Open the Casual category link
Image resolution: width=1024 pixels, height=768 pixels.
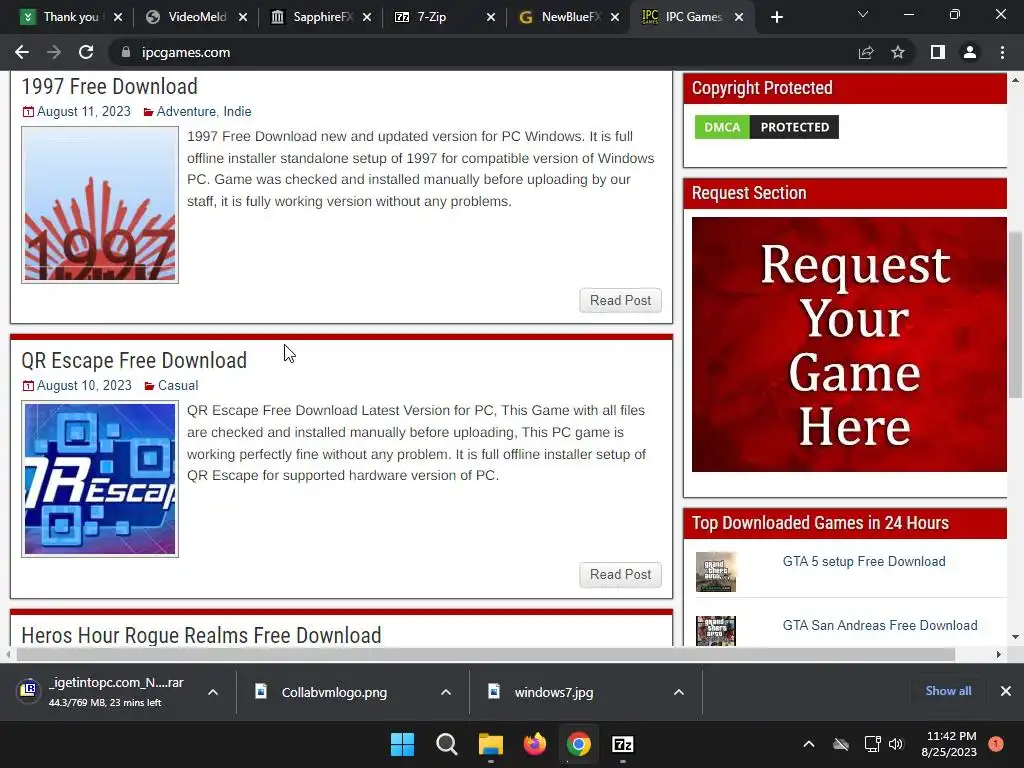pos(178,386)
